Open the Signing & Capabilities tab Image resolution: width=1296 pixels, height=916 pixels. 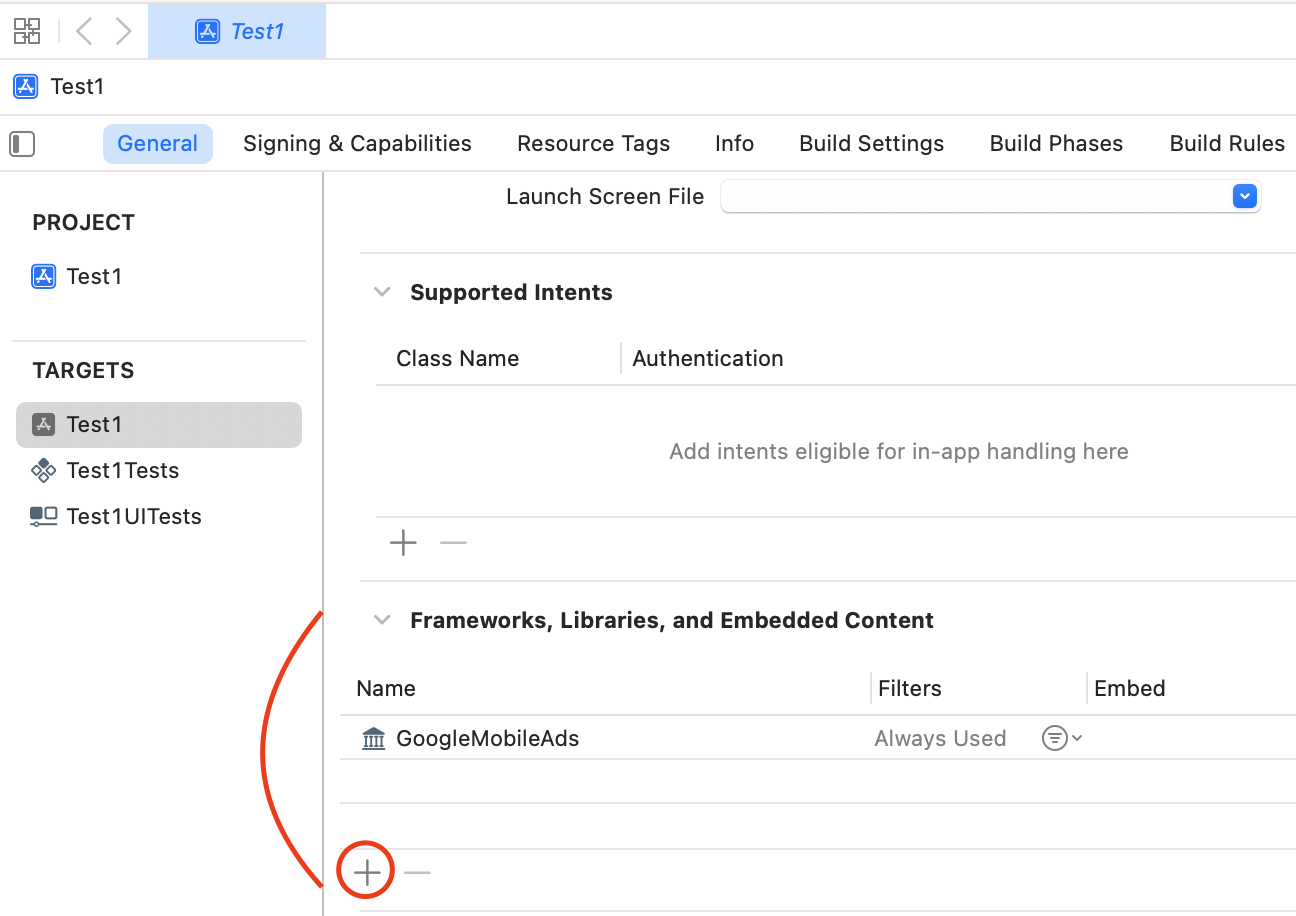[x=357, y=144]
